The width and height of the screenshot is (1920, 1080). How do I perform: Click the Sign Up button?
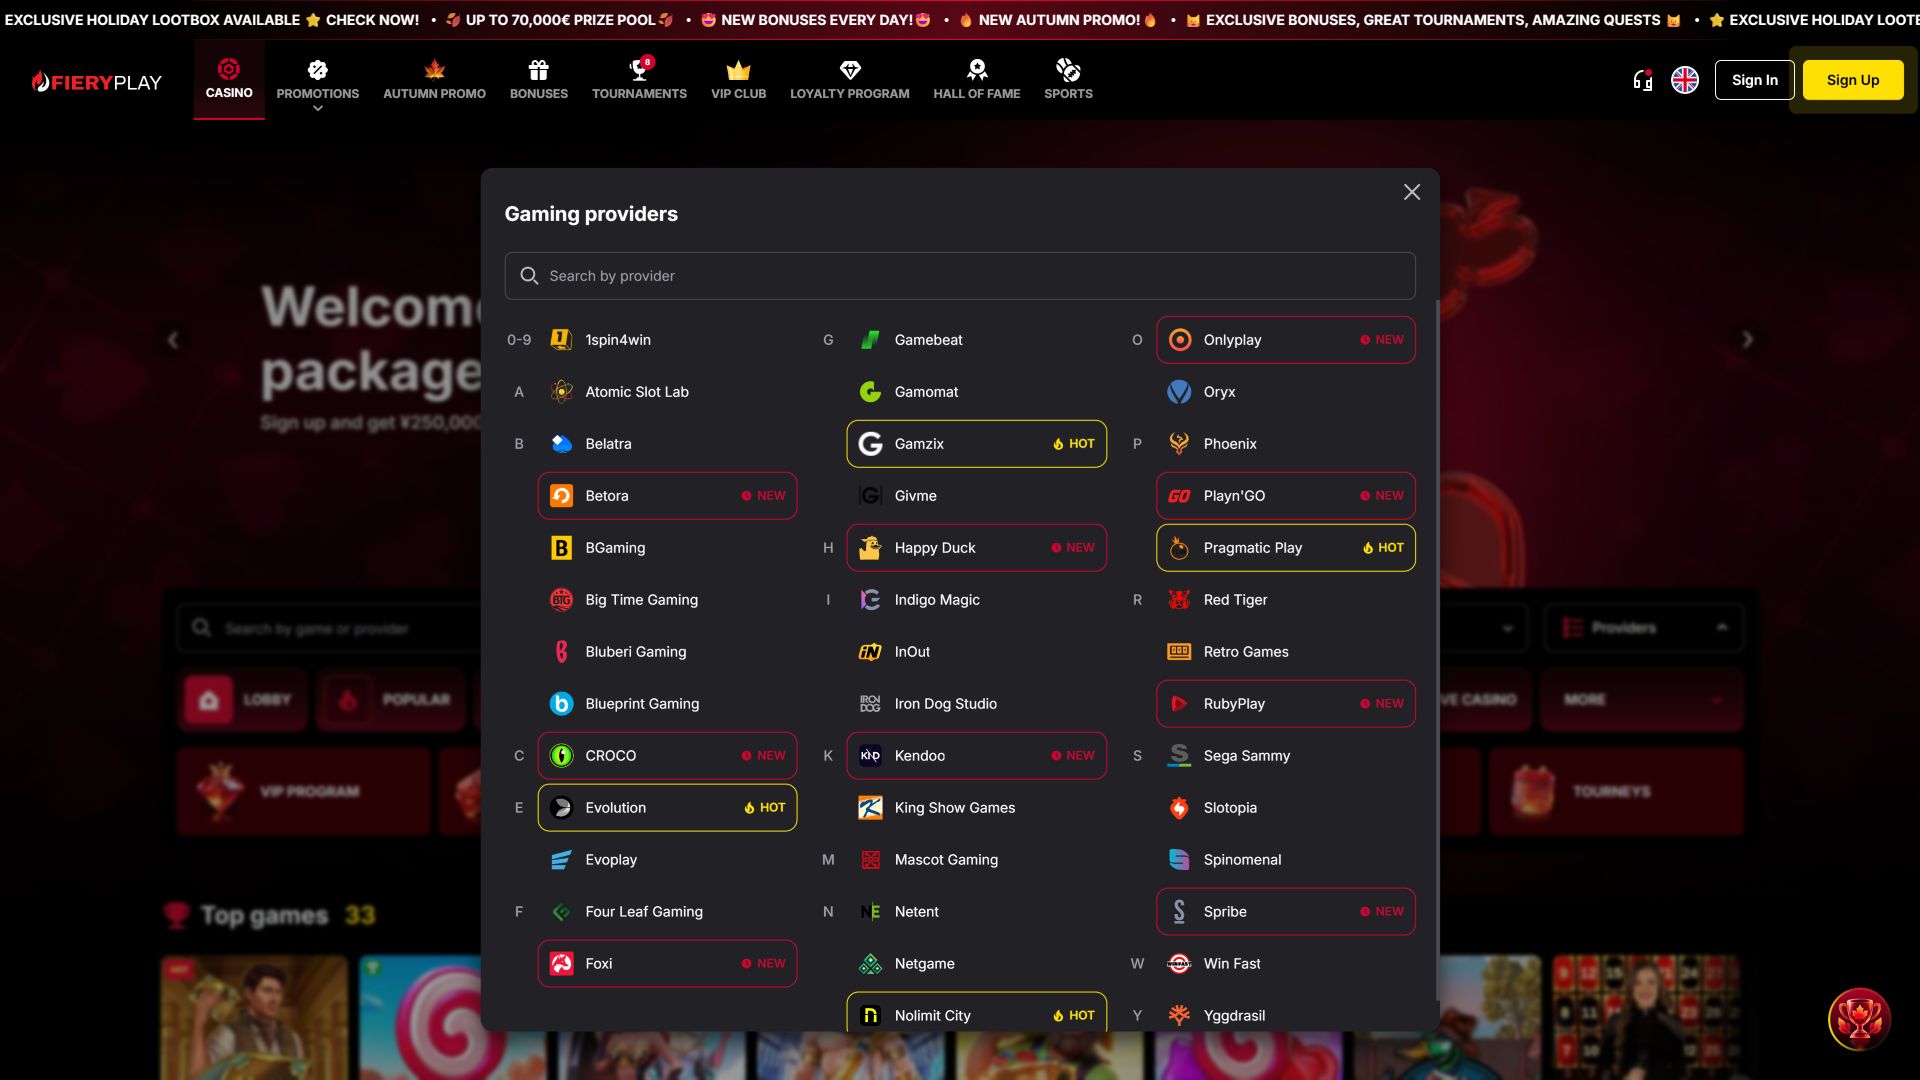pyautogui.click(x=1853, y=80)
